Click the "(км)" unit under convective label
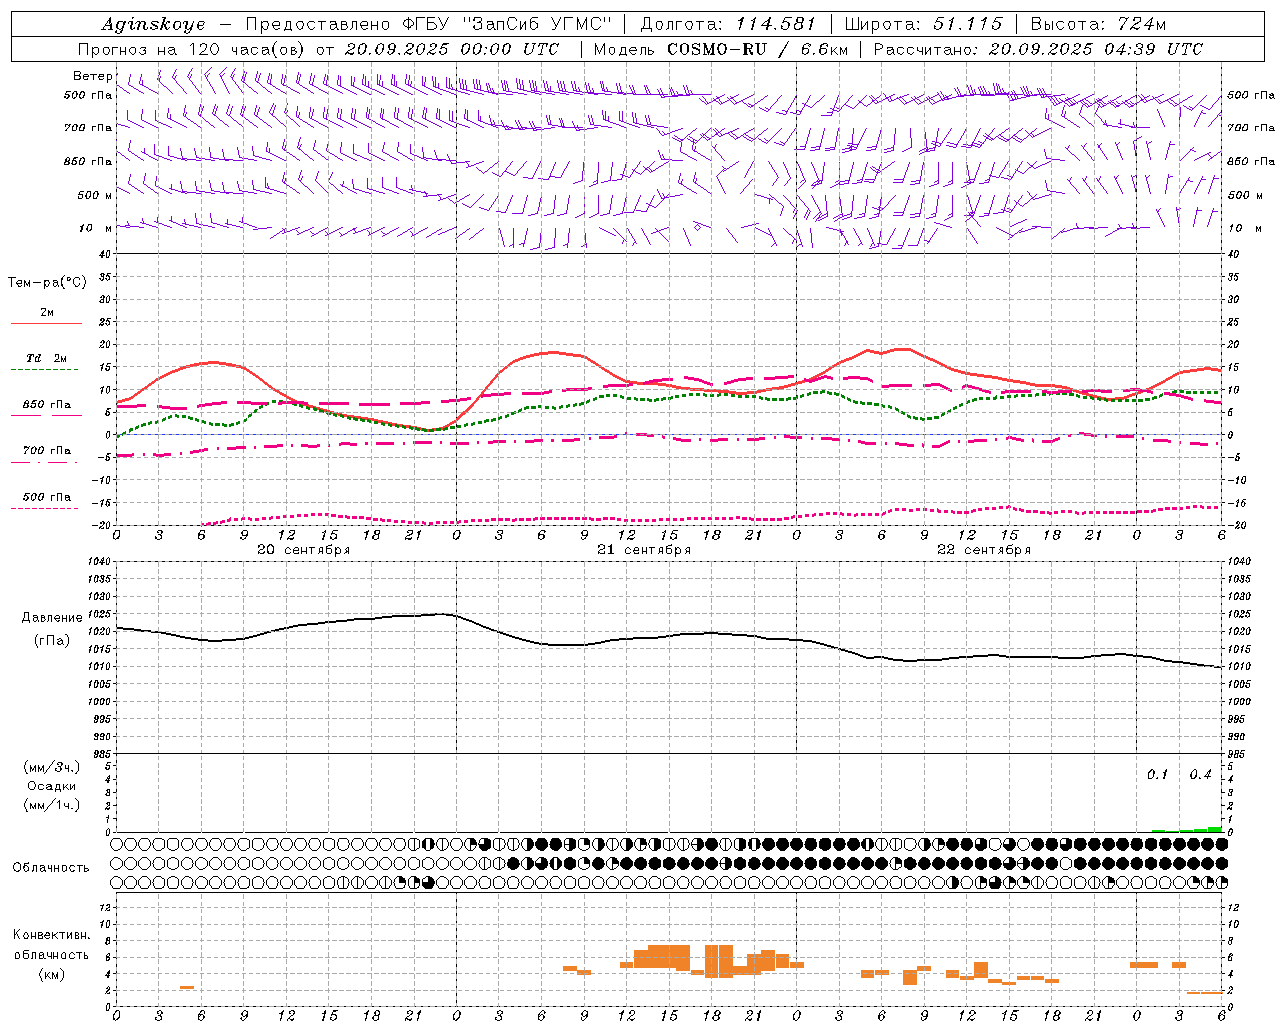The width and height of the screenshot is (1280, 1024). click(x=52, y=974)
